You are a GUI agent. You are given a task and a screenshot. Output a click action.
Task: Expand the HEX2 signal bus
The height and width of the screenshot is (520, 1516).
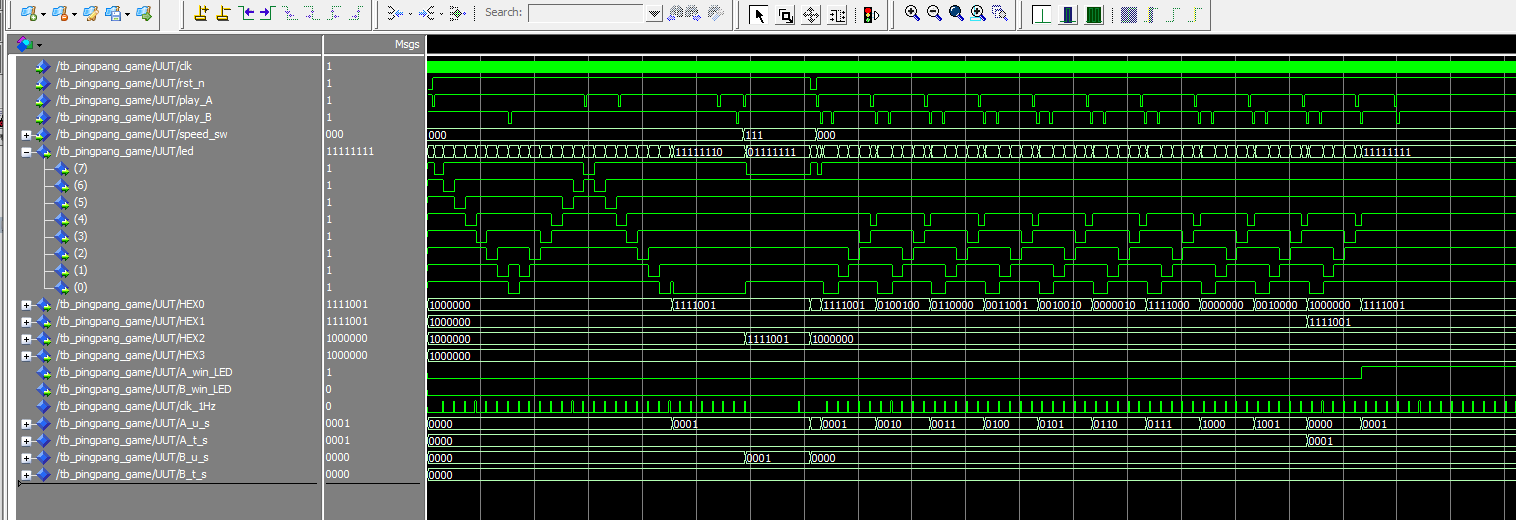pyautogui.click(x=26, y=339)
